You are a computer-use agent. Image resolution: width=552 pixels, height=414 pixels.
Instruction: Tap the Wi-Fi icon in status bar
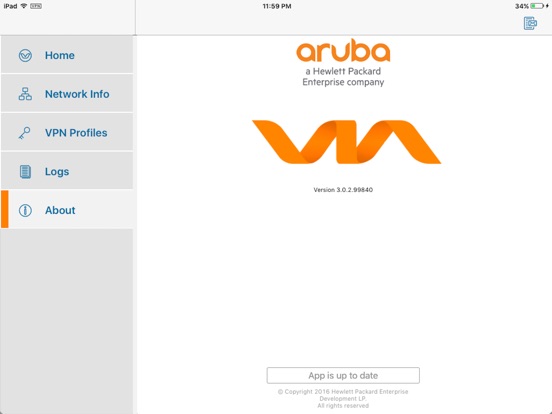pos(24,6)
